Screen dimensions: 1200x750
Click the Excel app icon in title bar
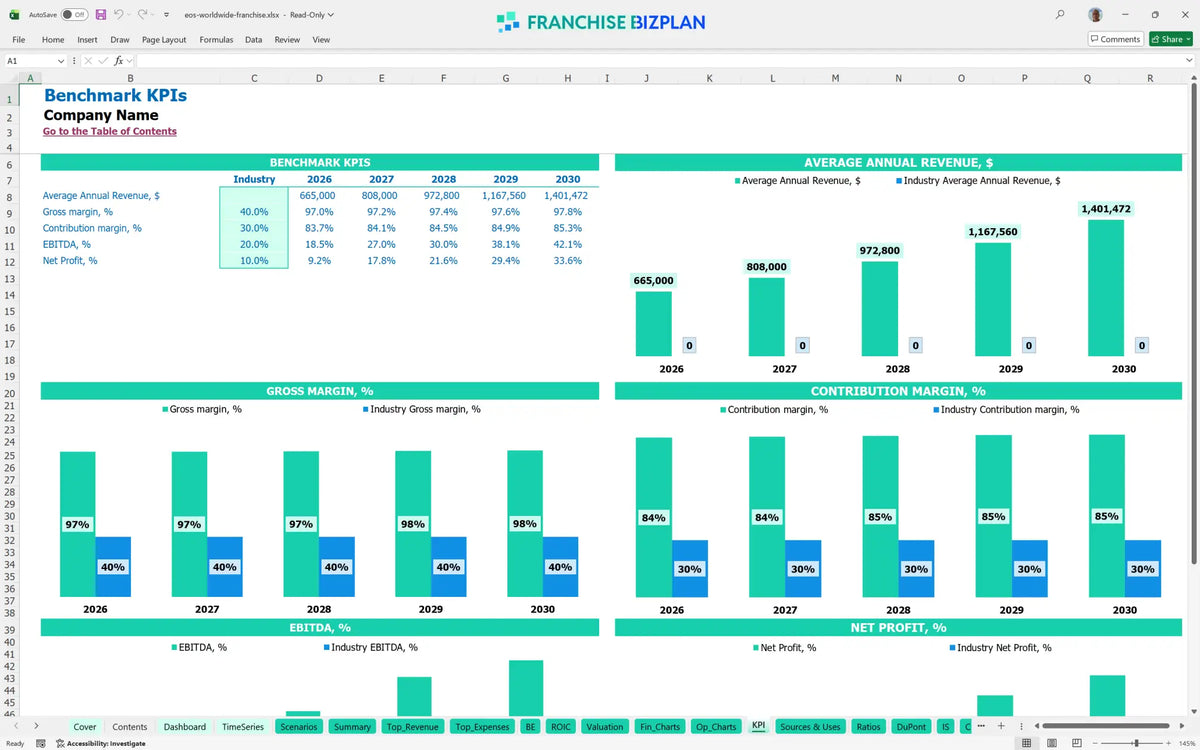pyautogui.click(x=13, y=15)
